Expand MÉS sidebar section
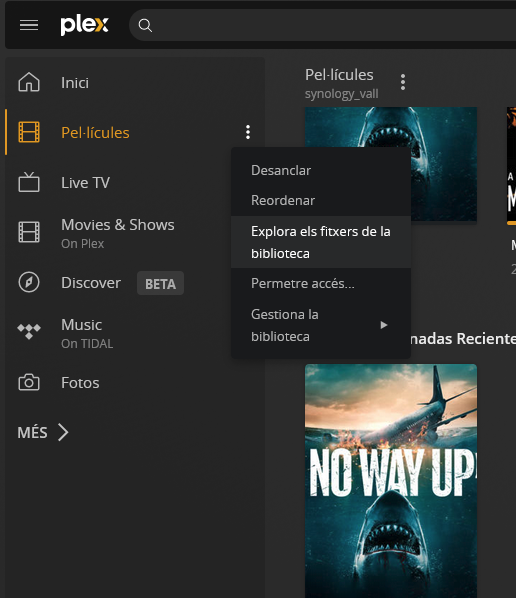The height and width of the screenshot is (598, 516). [x=43, y=432]
